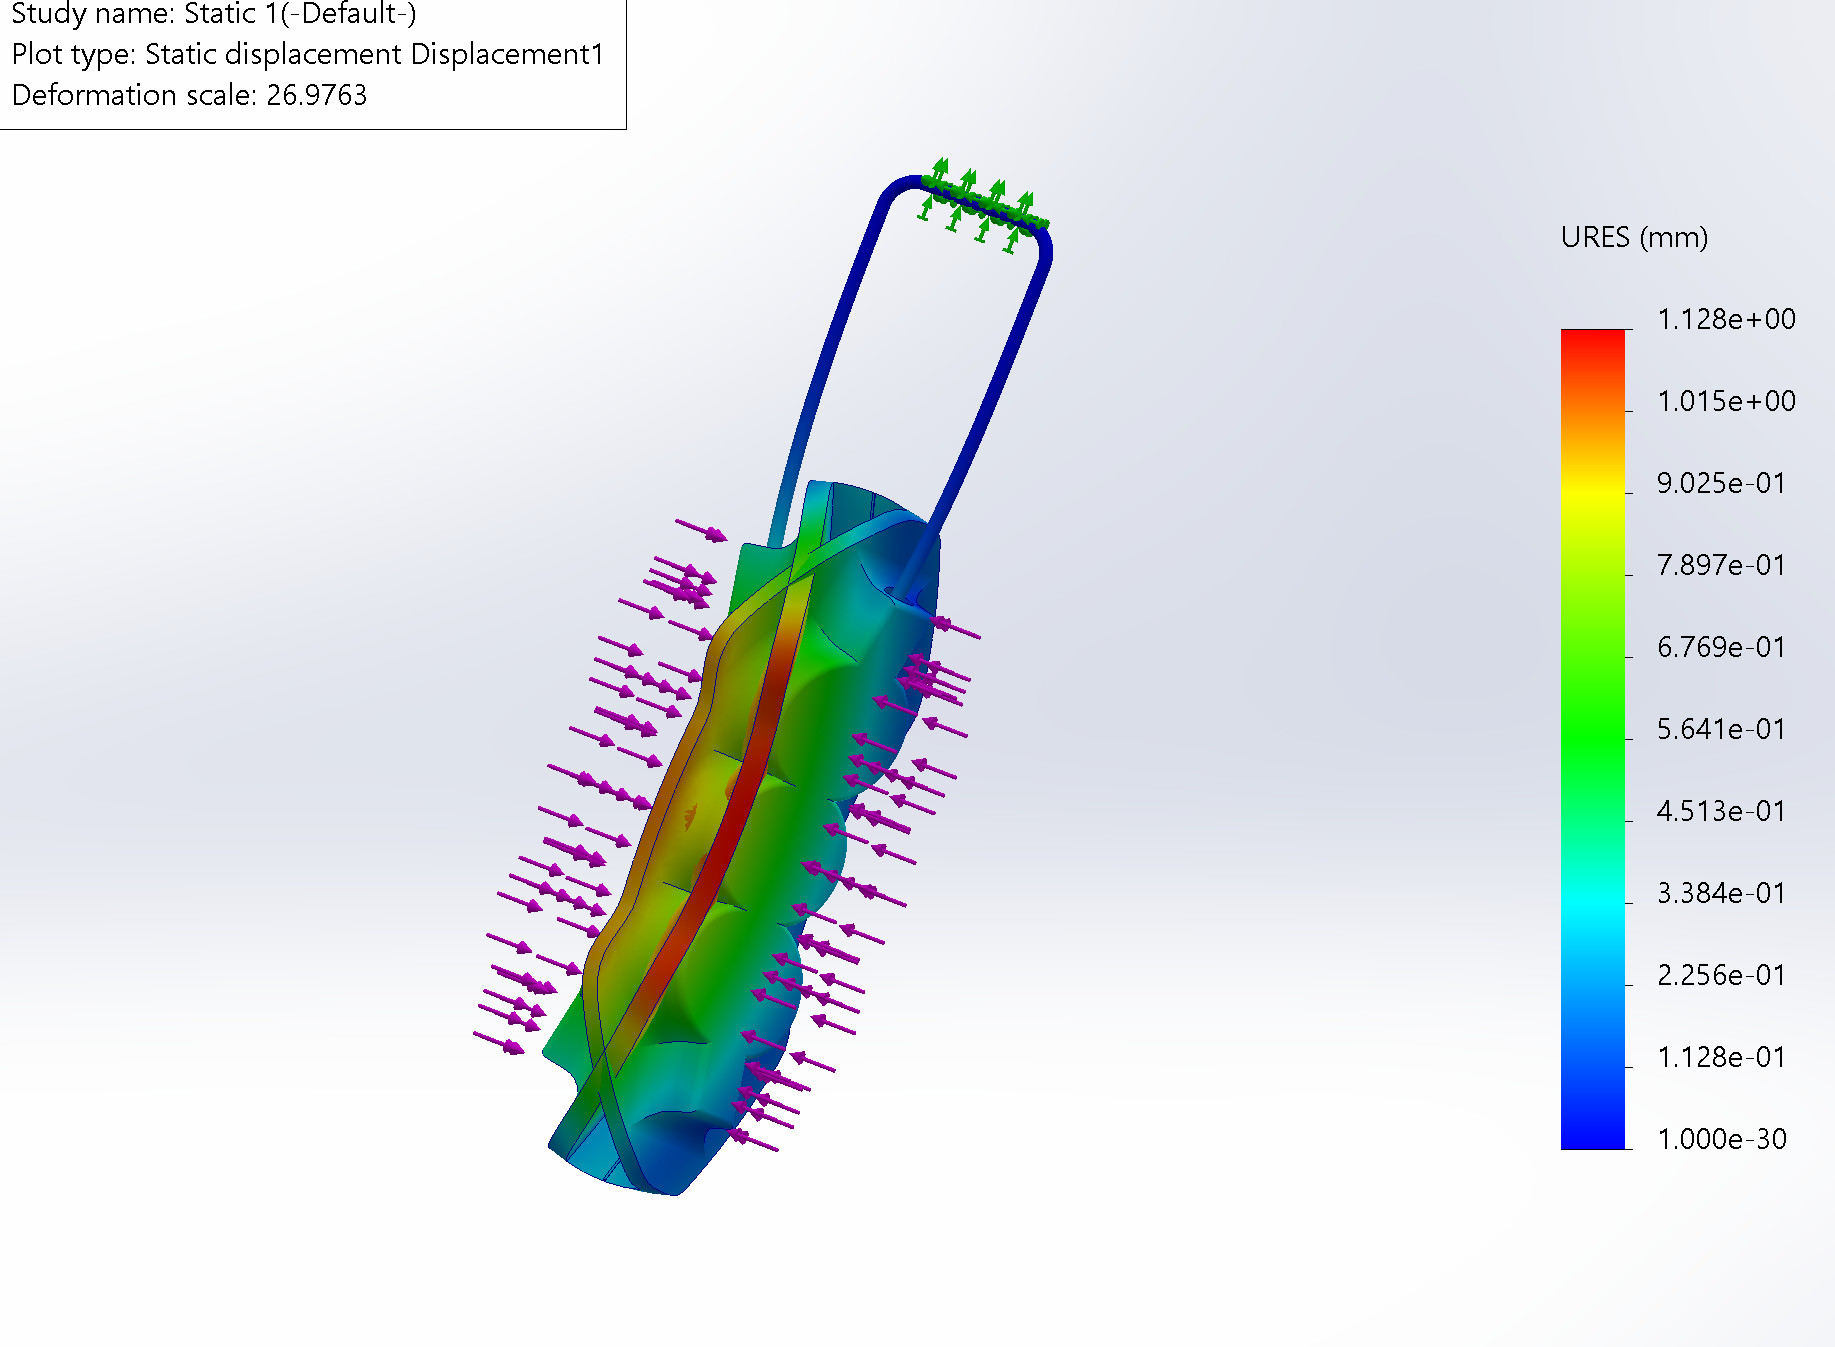
Task: Click the 'Deformation scale: 26.9763' text
Action: [x=190, y=95]
